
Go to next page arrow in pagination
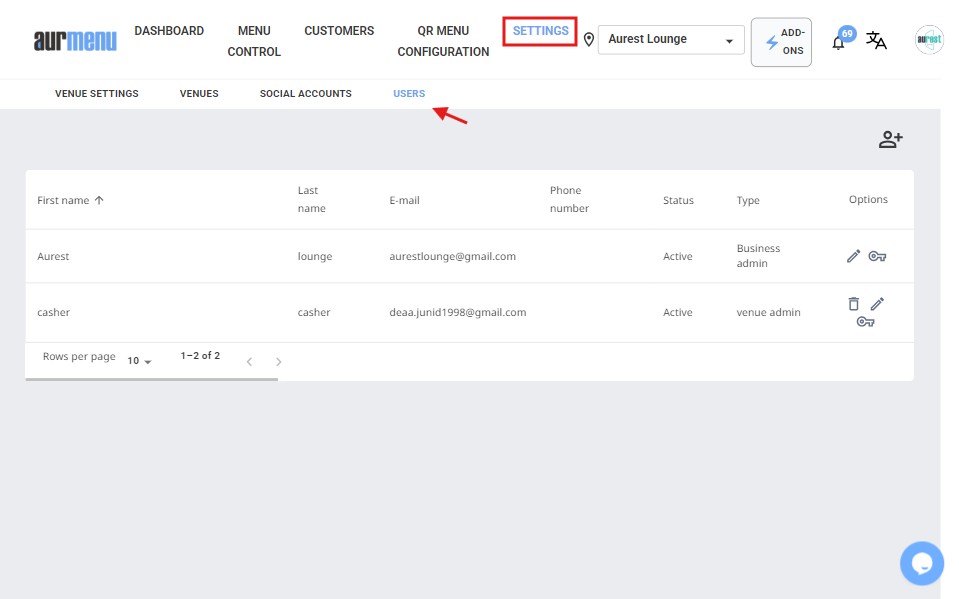click(279, 361)
